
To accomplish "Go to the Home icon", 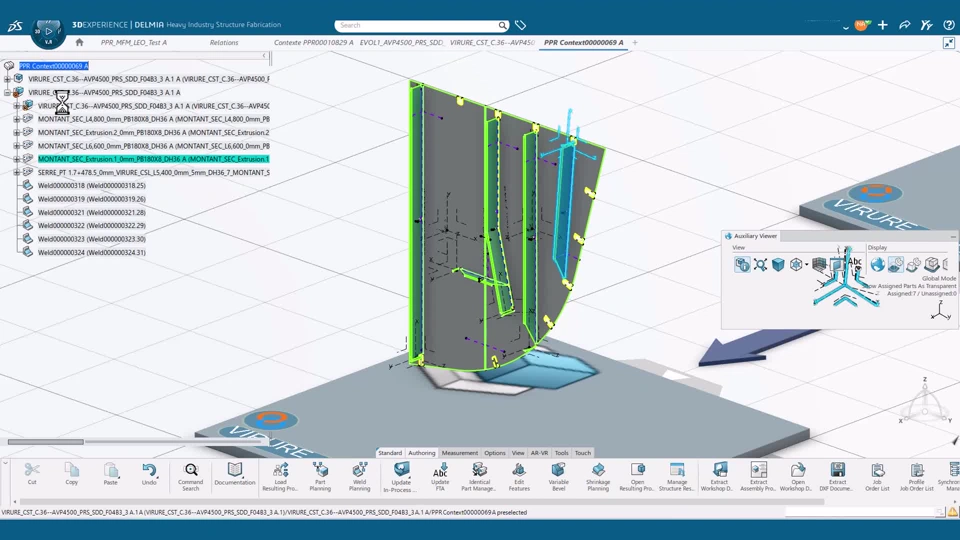I will (x=79, y=42).
